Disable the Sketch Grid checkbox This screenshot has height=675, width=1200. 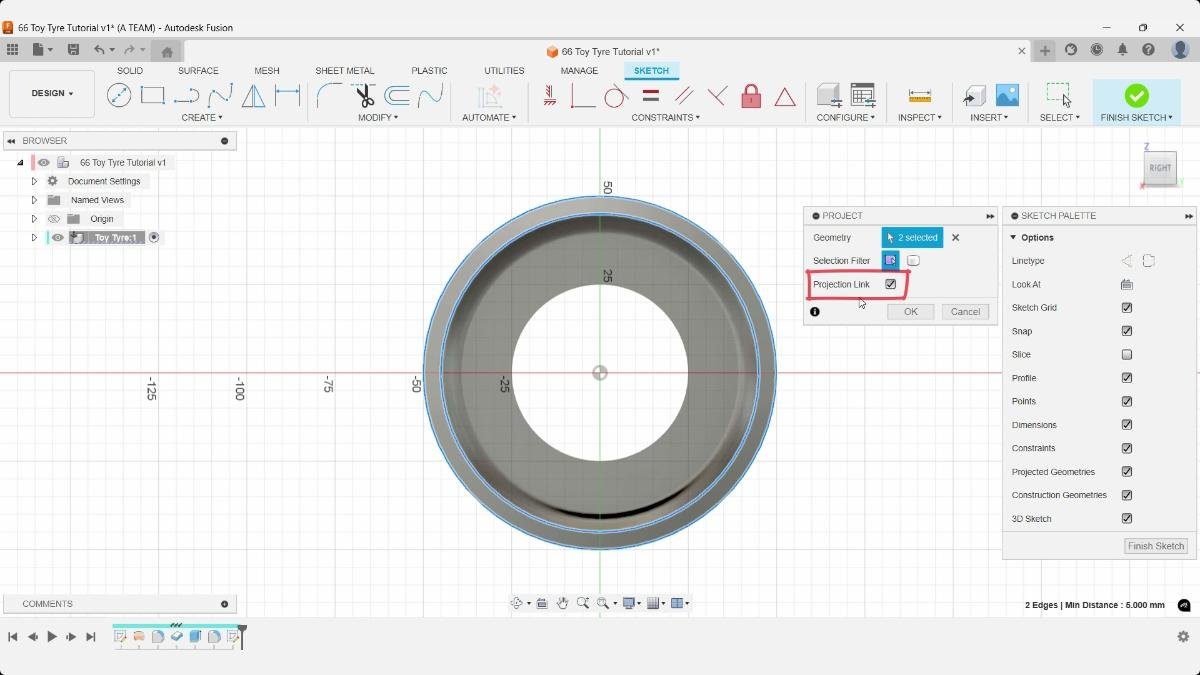[1127, 308]
